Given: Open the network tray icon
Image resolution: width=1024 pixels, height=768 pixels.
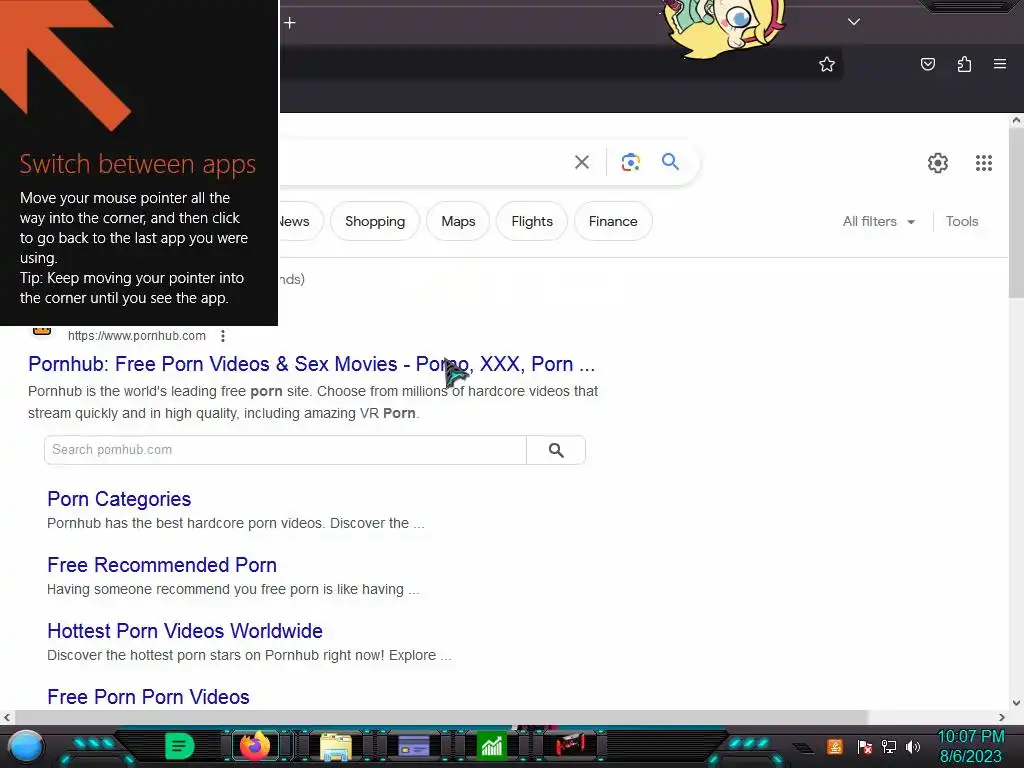Looking at the screenshot, I should (x=889, y=746).
